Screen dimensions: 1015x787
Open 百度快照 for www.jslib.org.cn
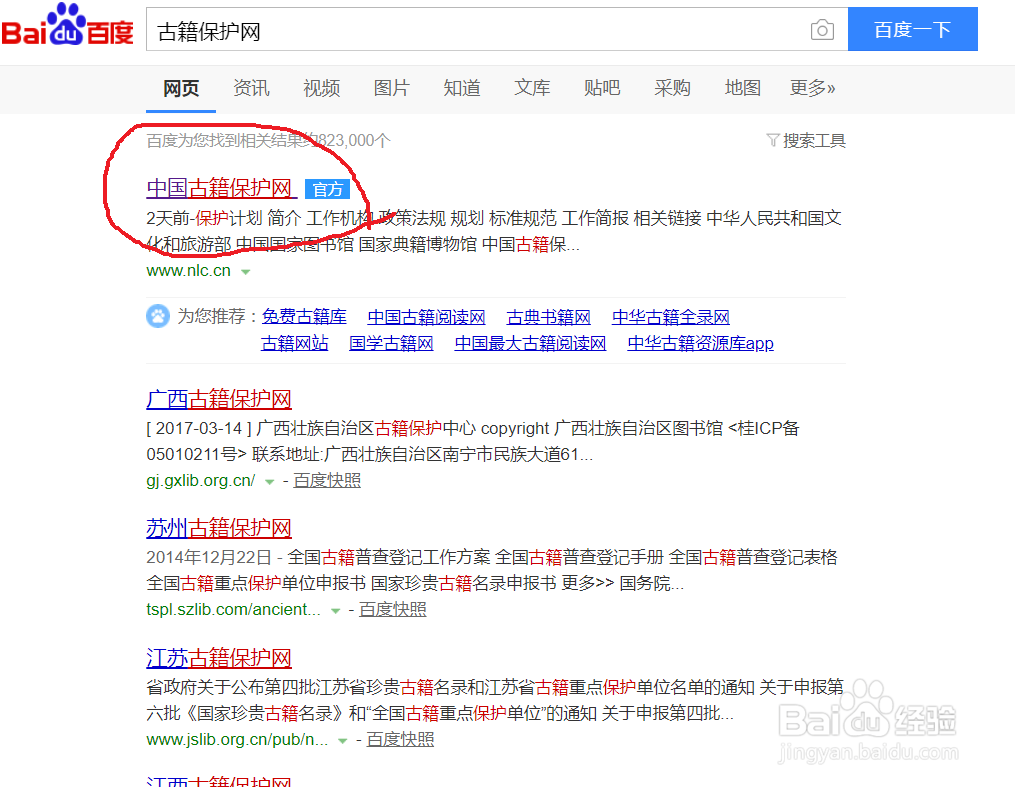(x=400, y=739)
